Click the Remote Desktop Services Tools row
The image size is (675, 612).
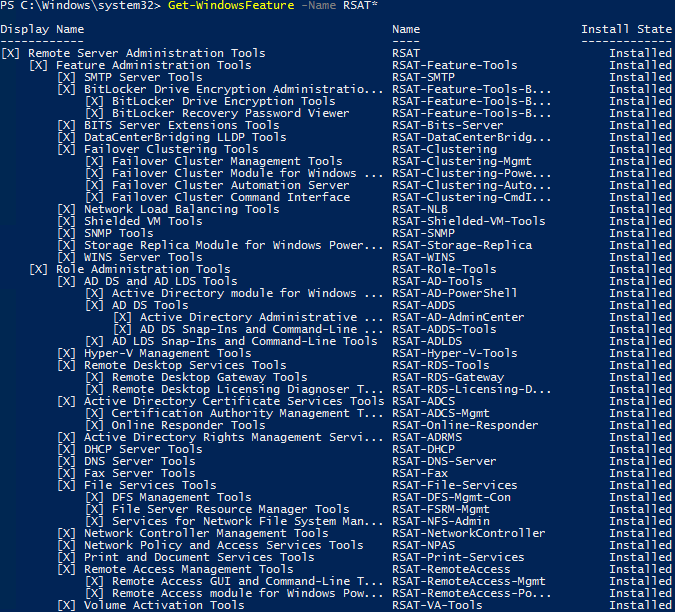[336, 365]
